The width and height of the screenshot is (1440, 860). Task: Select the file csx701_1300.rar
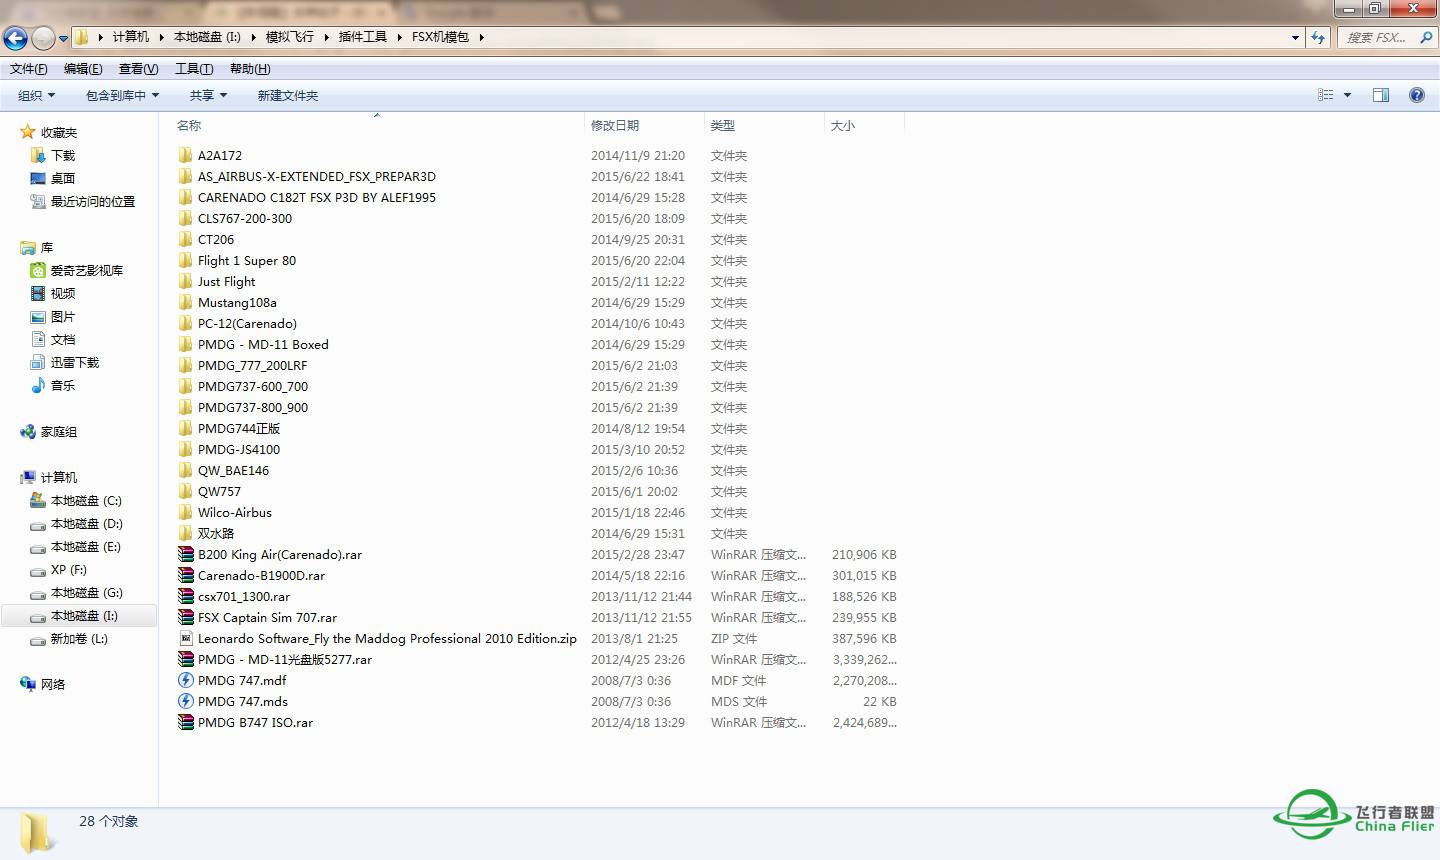tap(244, 597)
